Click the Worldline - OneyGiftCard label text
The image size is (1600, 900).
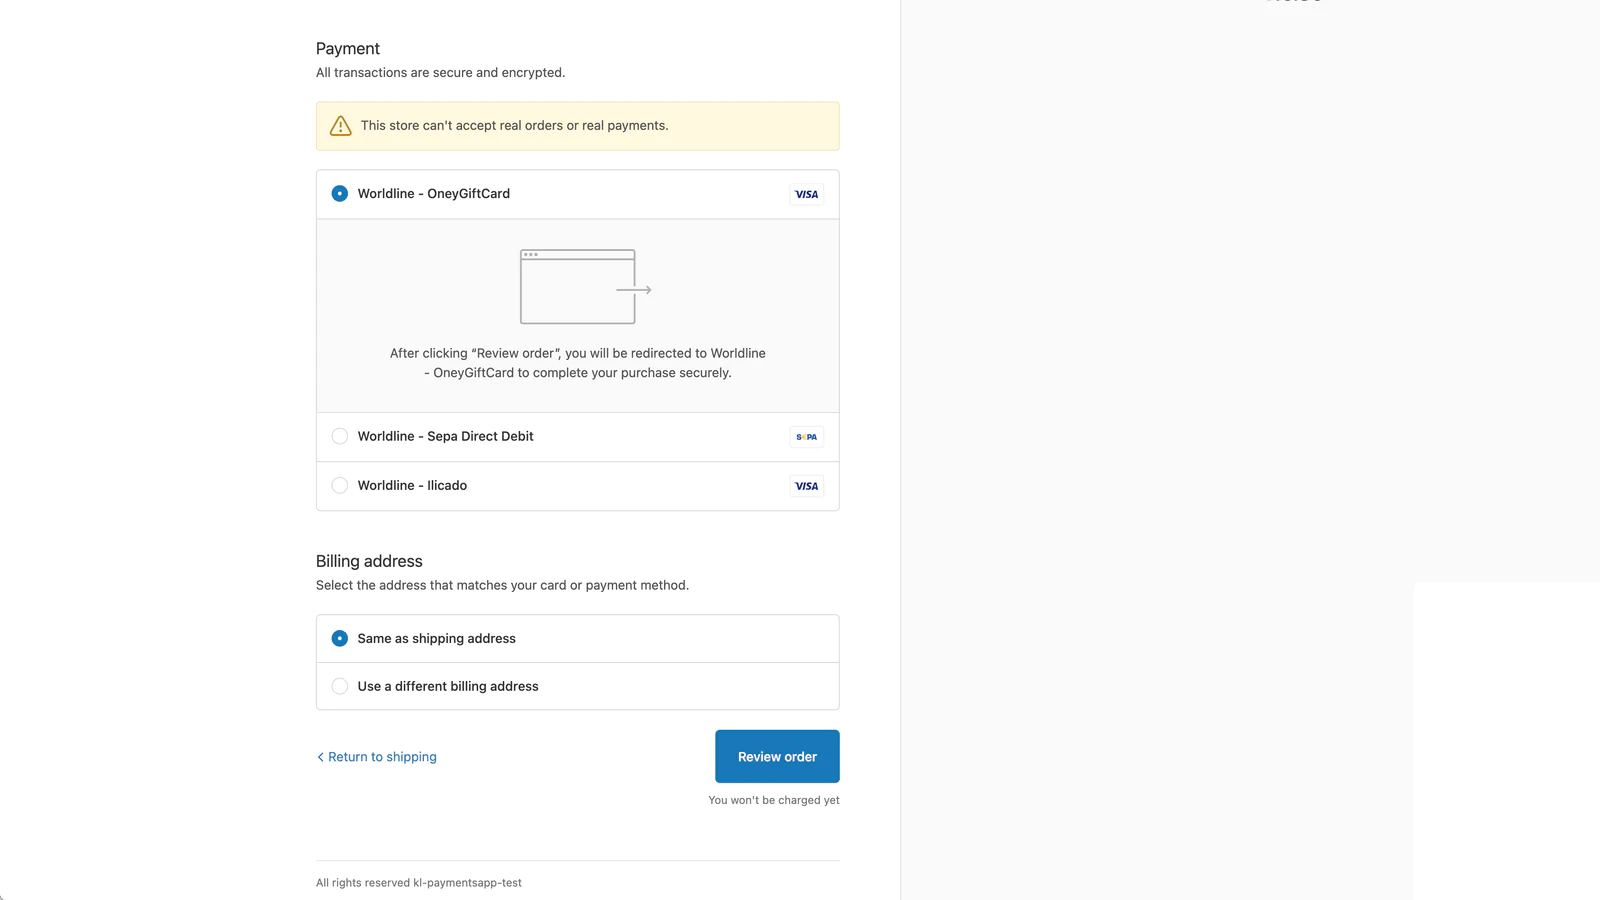433,194
